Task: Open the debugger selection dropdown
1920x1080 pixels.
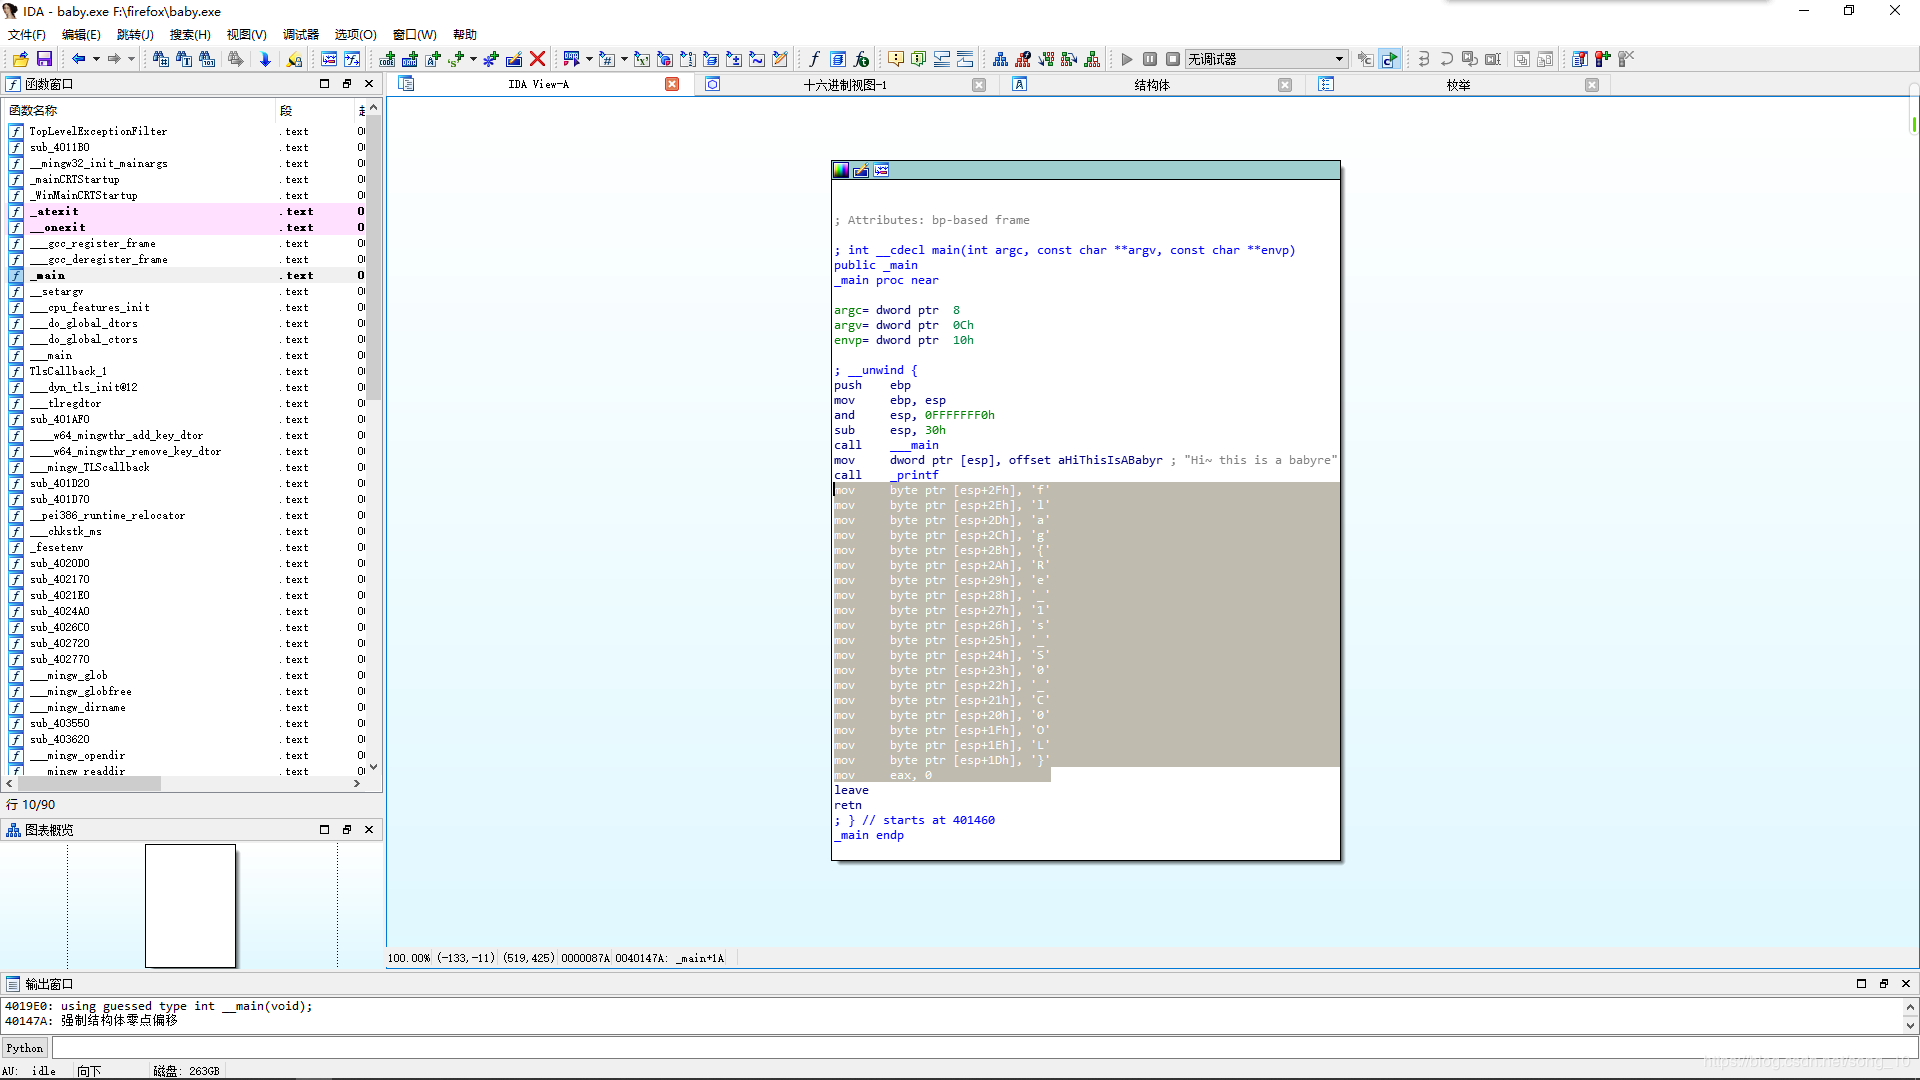Action: 1339,59
